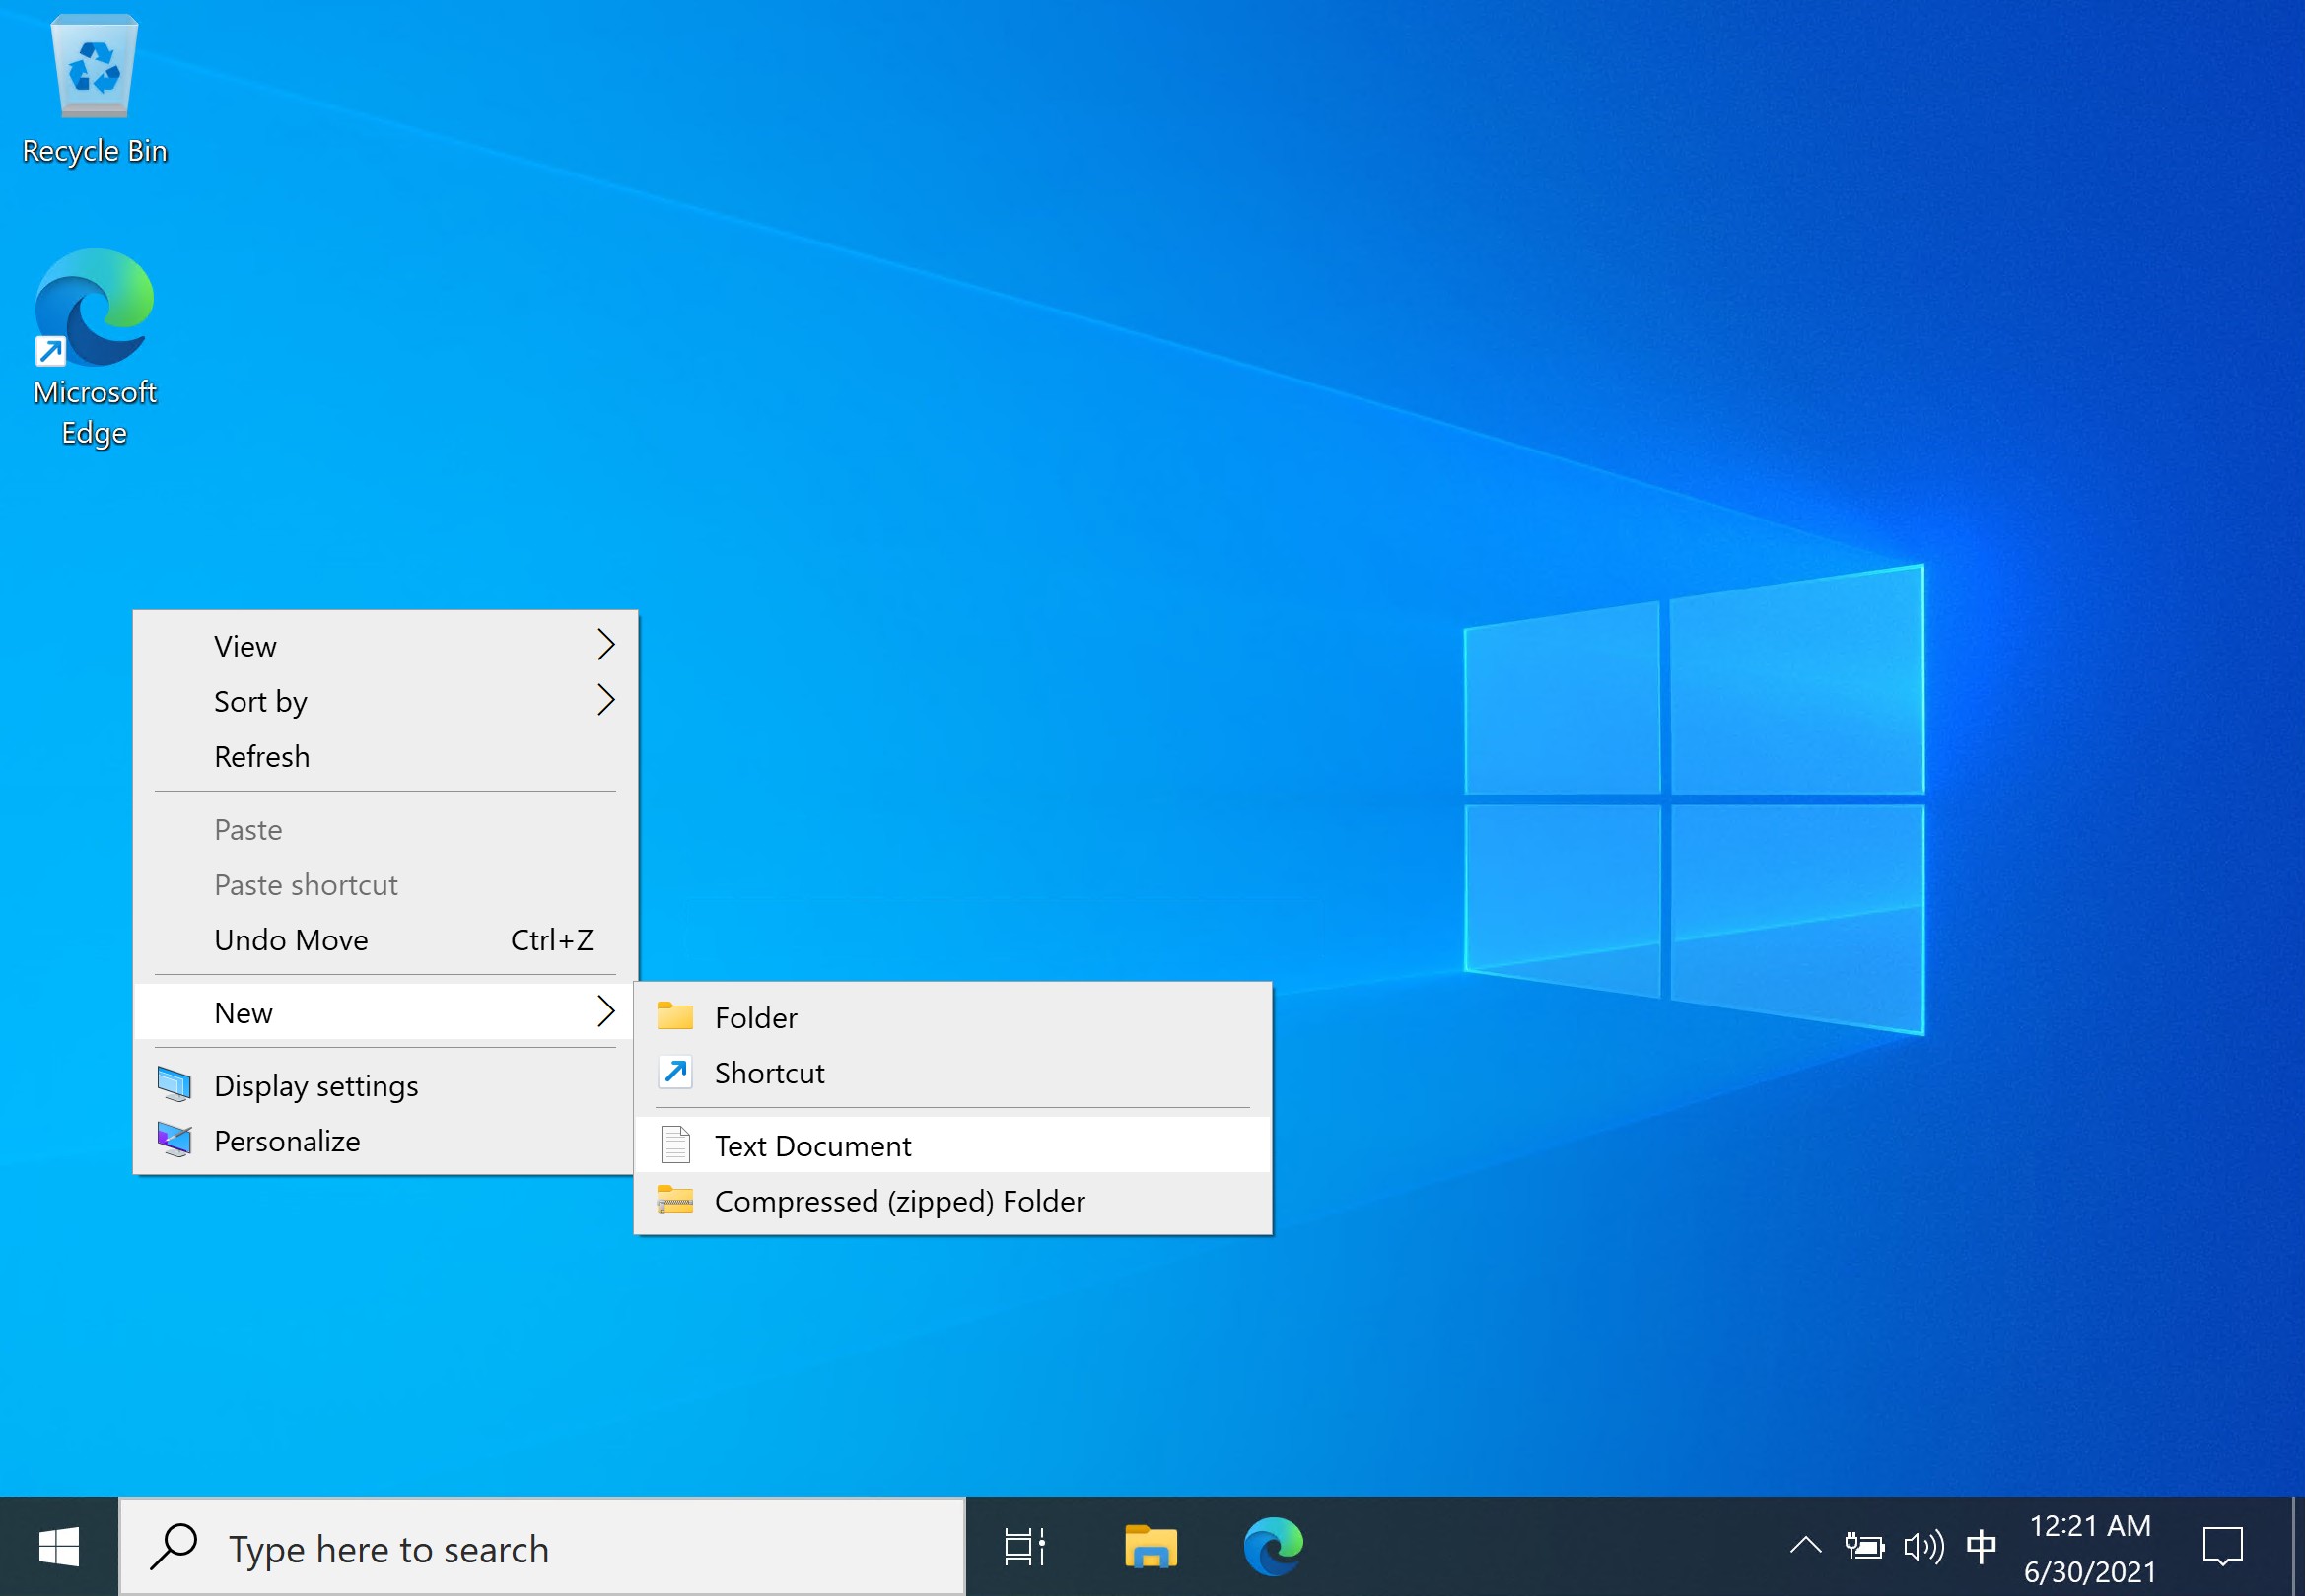Click the Type here to search box

click(x=542, y=1548)
